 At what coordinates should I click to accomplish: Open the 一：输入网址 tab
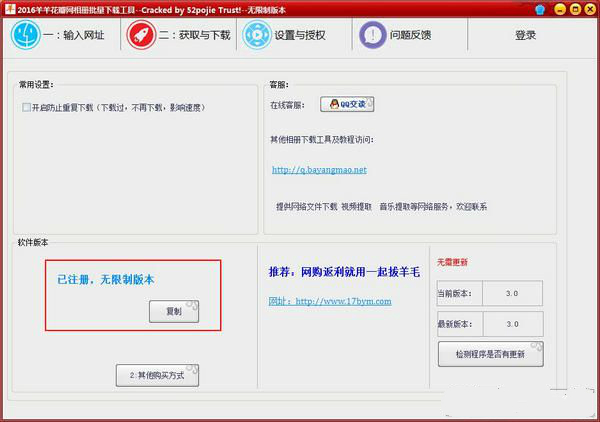[61, 35]
